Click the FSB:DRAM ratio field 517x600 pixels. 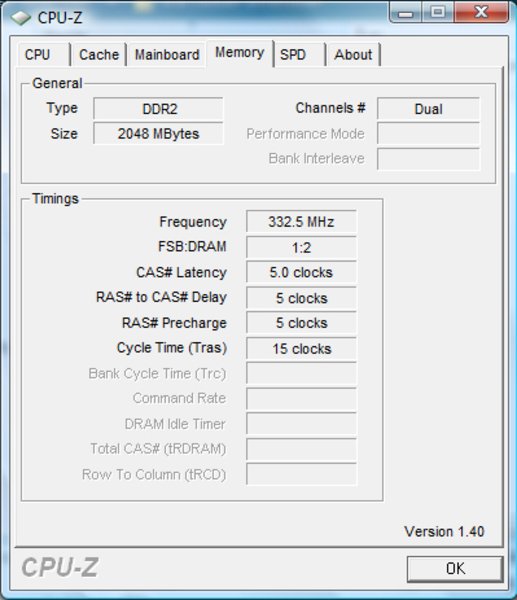pyautogui.click(x=301, y=248)
